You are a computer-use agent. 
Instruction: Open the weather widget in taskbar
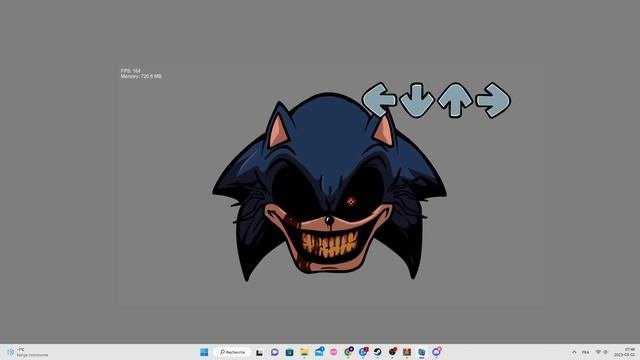(x=27, y=352)
